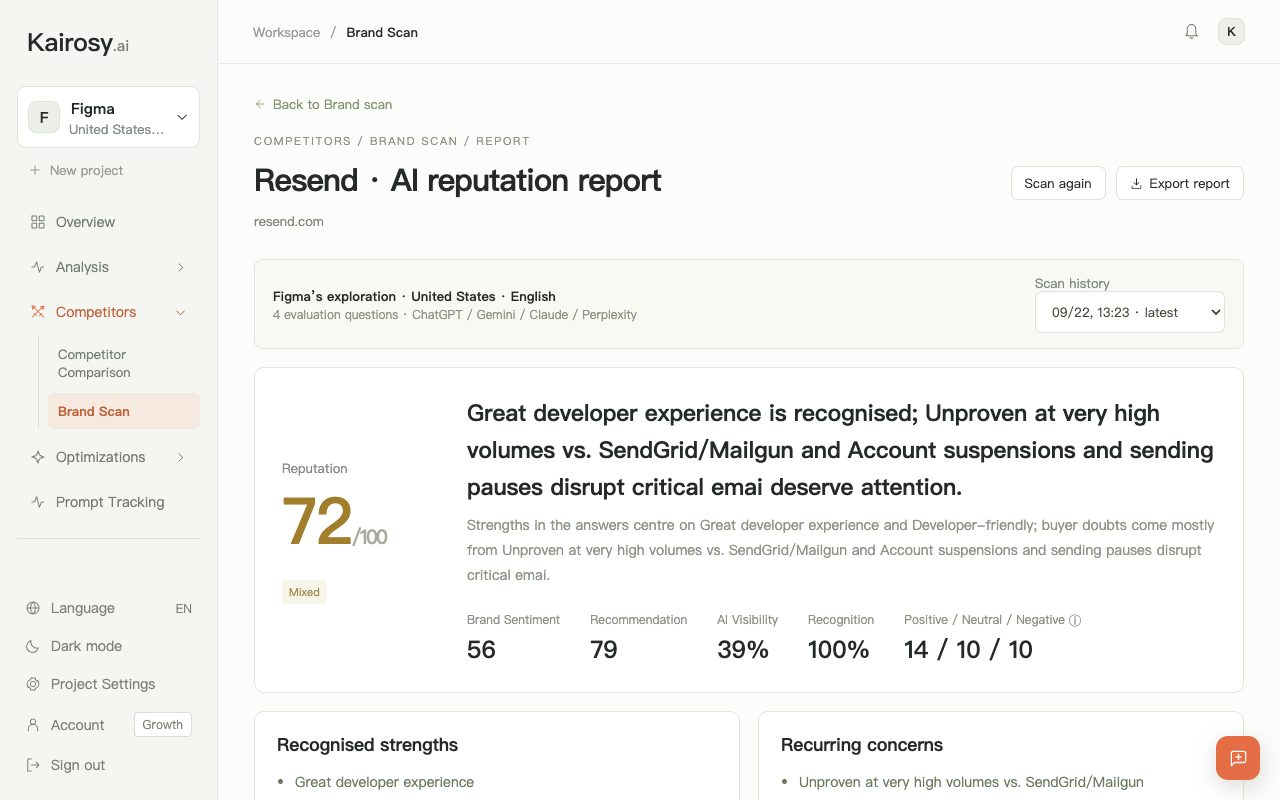Open the feedback chat widget
The height and width of the screenshot is (800, 1280).
(1238, 758)
